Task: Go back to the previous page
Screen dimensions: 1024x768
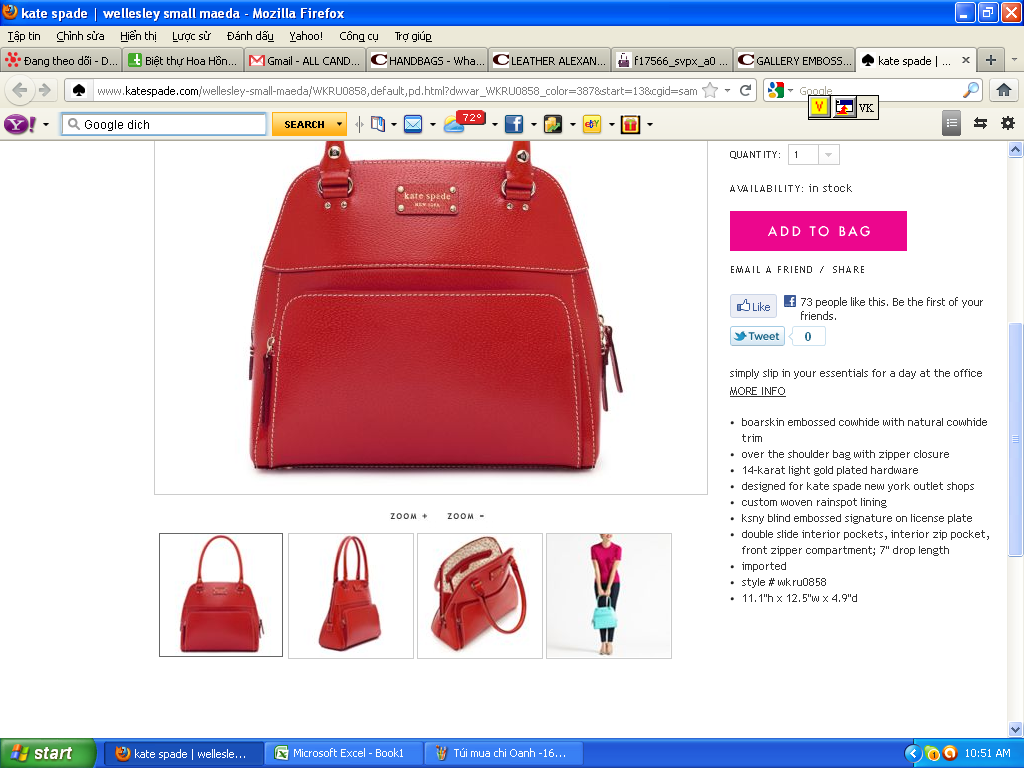Action: (x=20, y=90)
